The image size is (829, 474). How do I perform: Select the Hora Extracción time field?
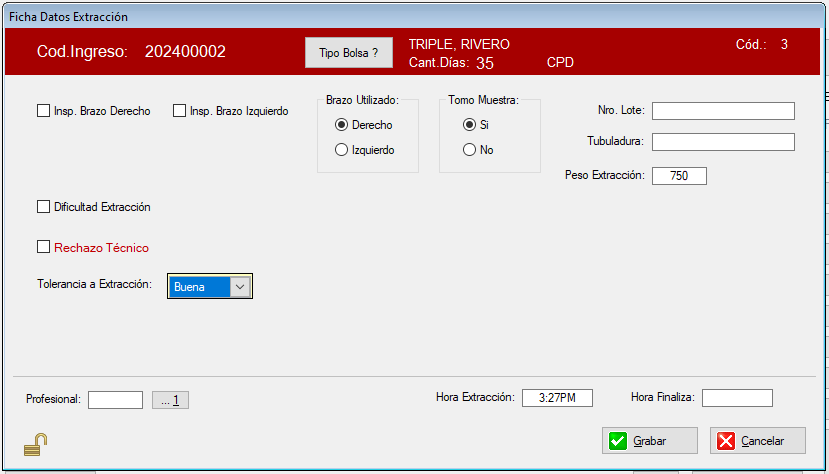tap(557, 398)
